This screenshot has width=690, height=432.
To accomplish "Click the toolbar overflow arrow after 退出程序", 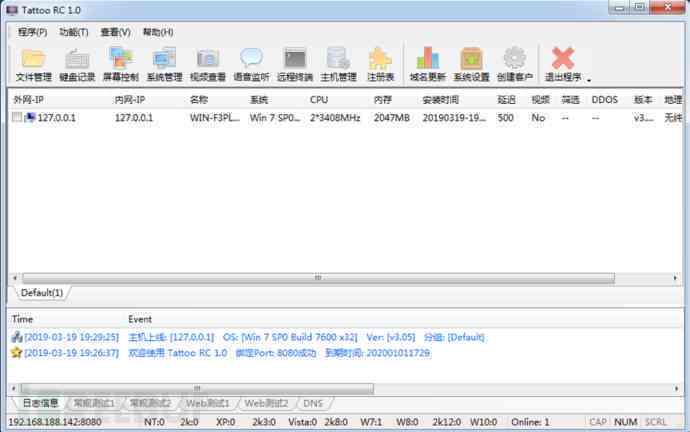I will coord(589,80).
